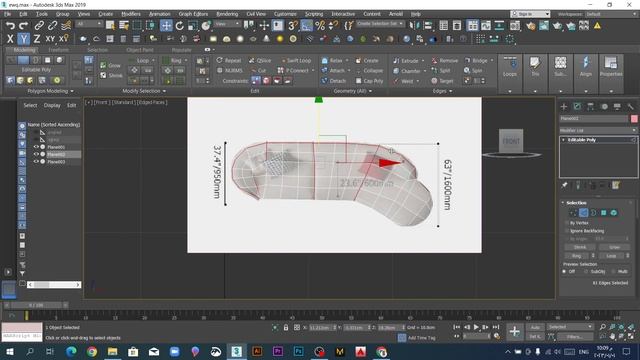Screen dimensions: 640x360
Task: Toggle the 3D Snaps icon
Action: (293, 26)
